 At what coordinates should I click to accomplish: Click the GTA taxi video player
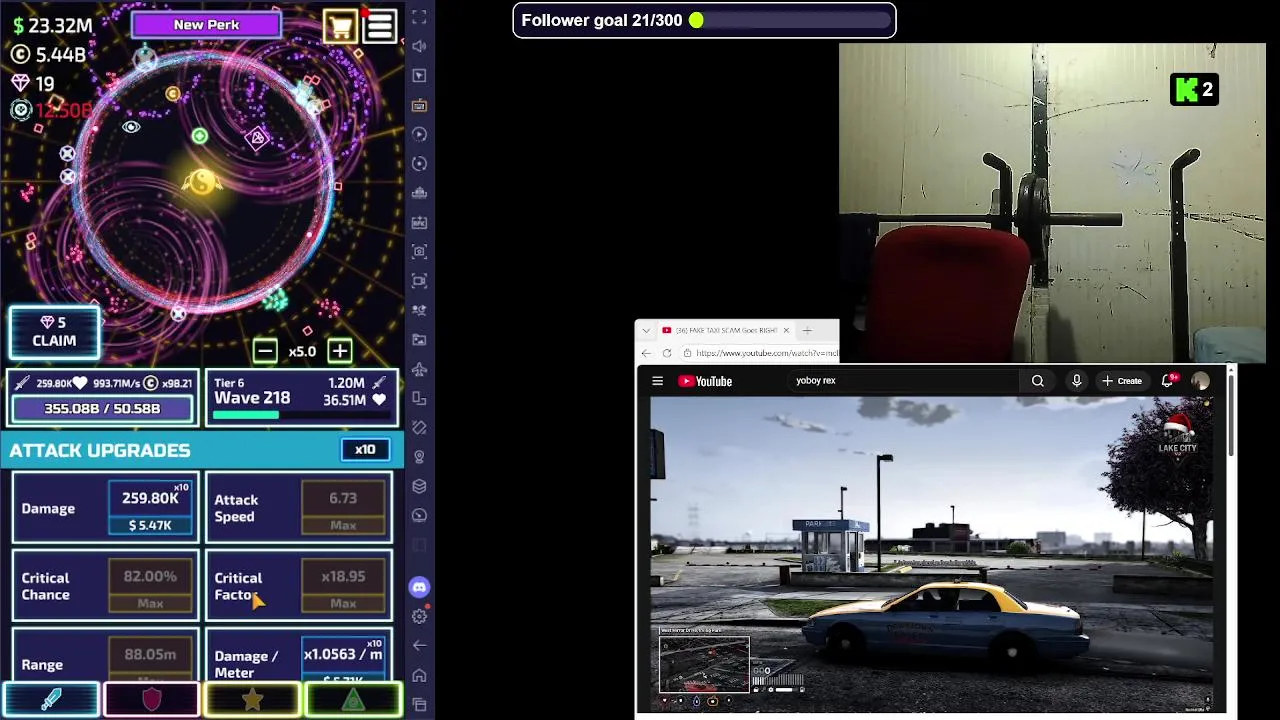pos(931,554)
